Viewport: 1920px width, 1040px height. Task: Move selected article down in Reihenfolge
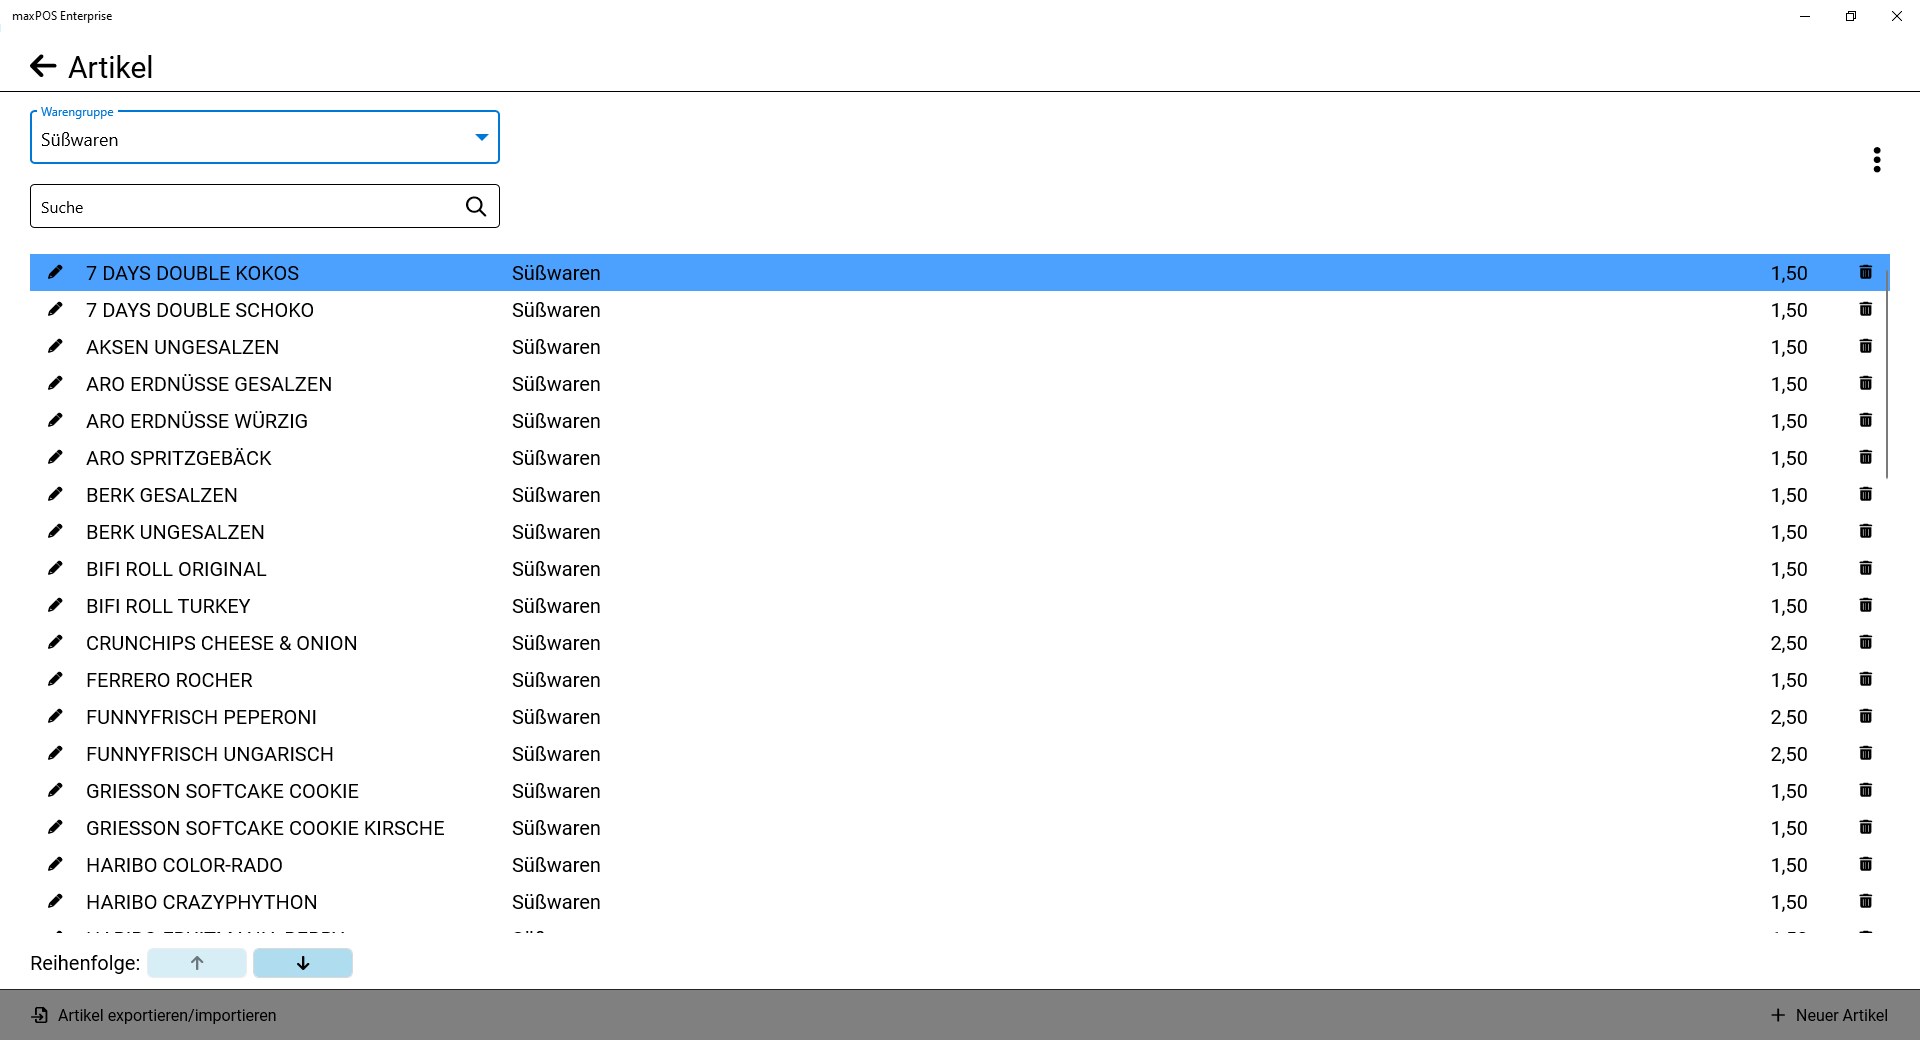(x=303, y=963)
